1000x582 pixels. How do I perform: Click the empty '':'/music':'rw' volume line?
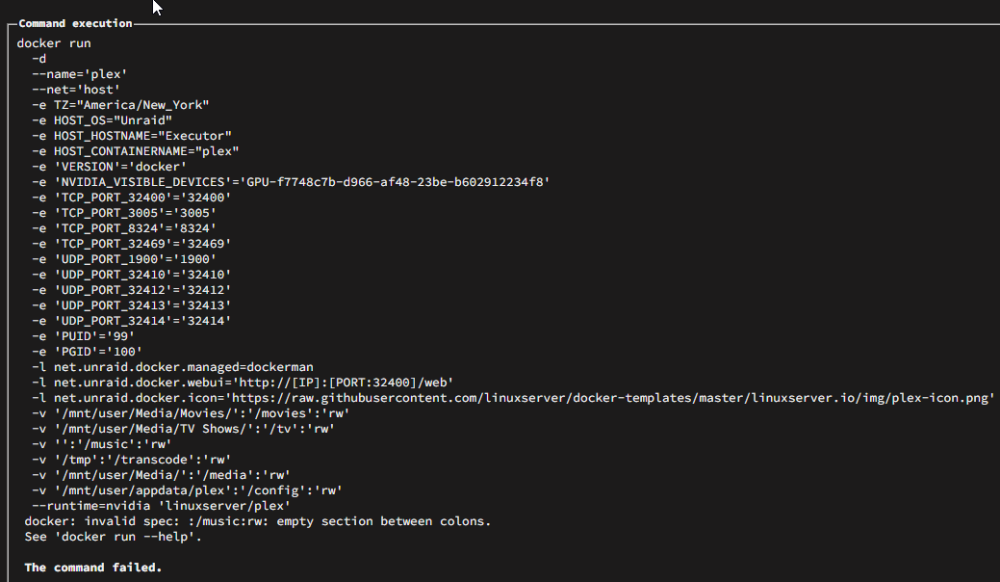pos(102,444)
